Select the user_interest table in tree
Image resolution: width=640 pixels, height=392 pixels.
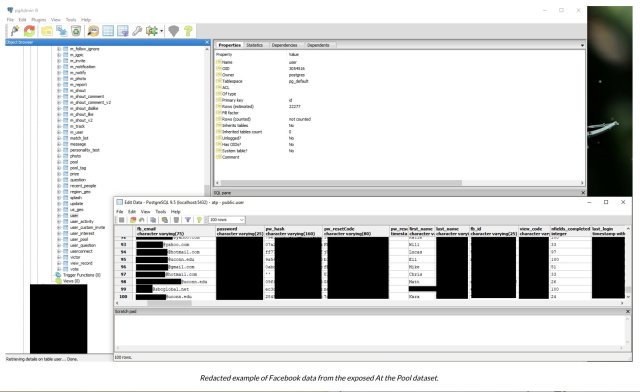(82, 233)
